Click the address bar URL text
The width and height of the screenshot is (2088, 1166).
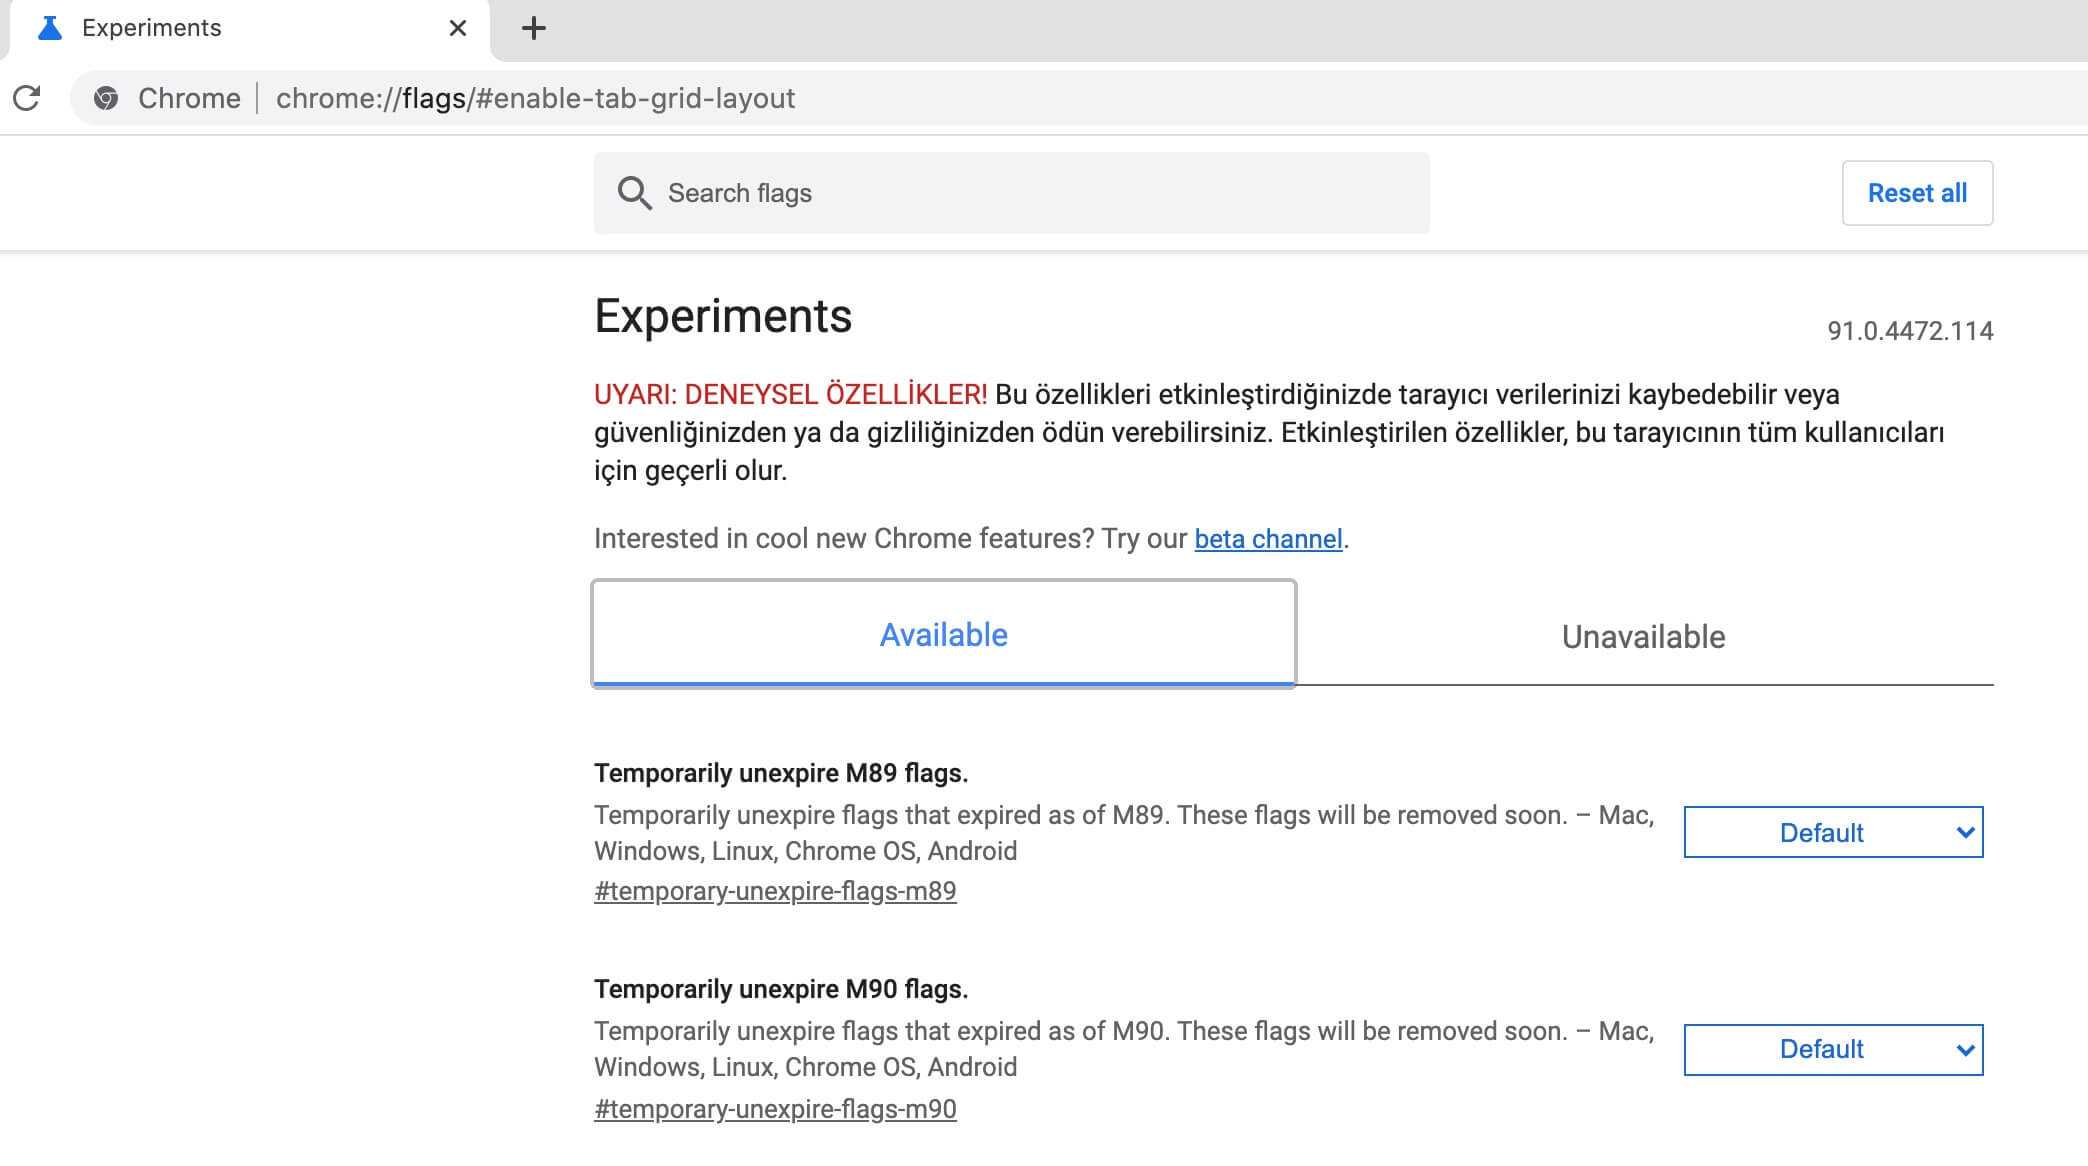(x=535, y=98)
